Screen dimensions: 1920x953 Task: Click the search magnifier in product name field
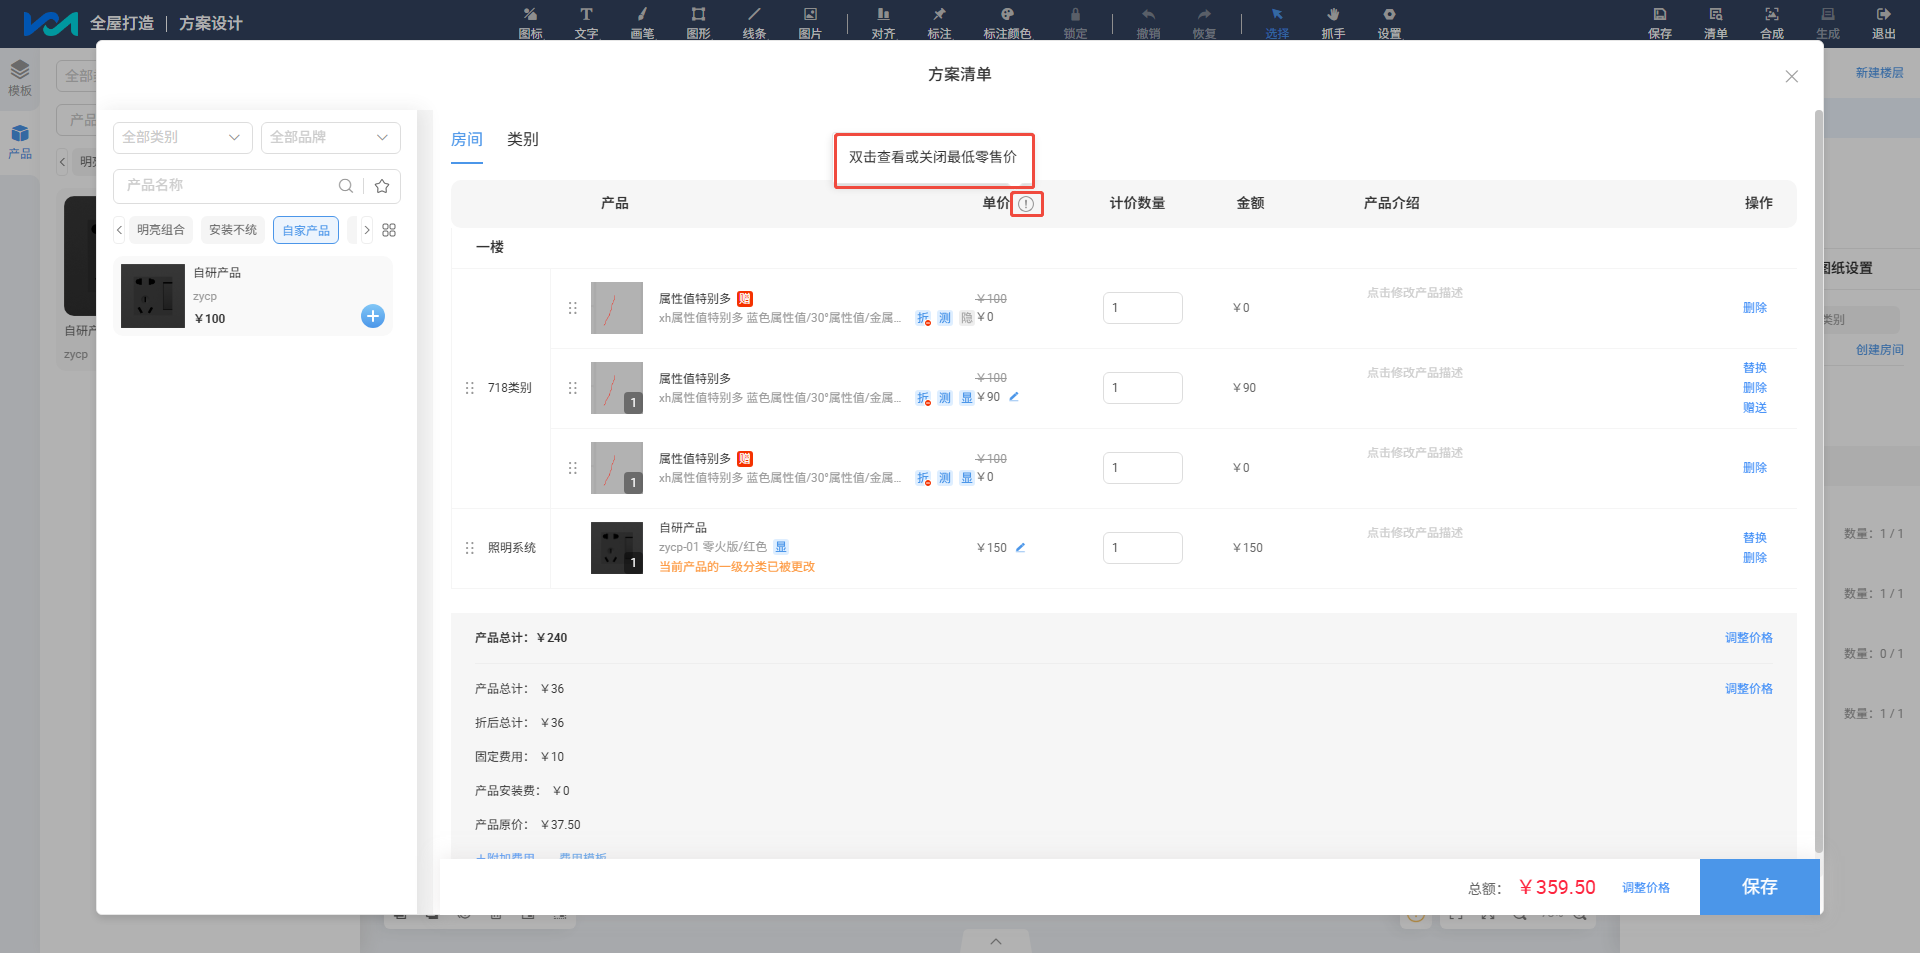coord(346,186)
